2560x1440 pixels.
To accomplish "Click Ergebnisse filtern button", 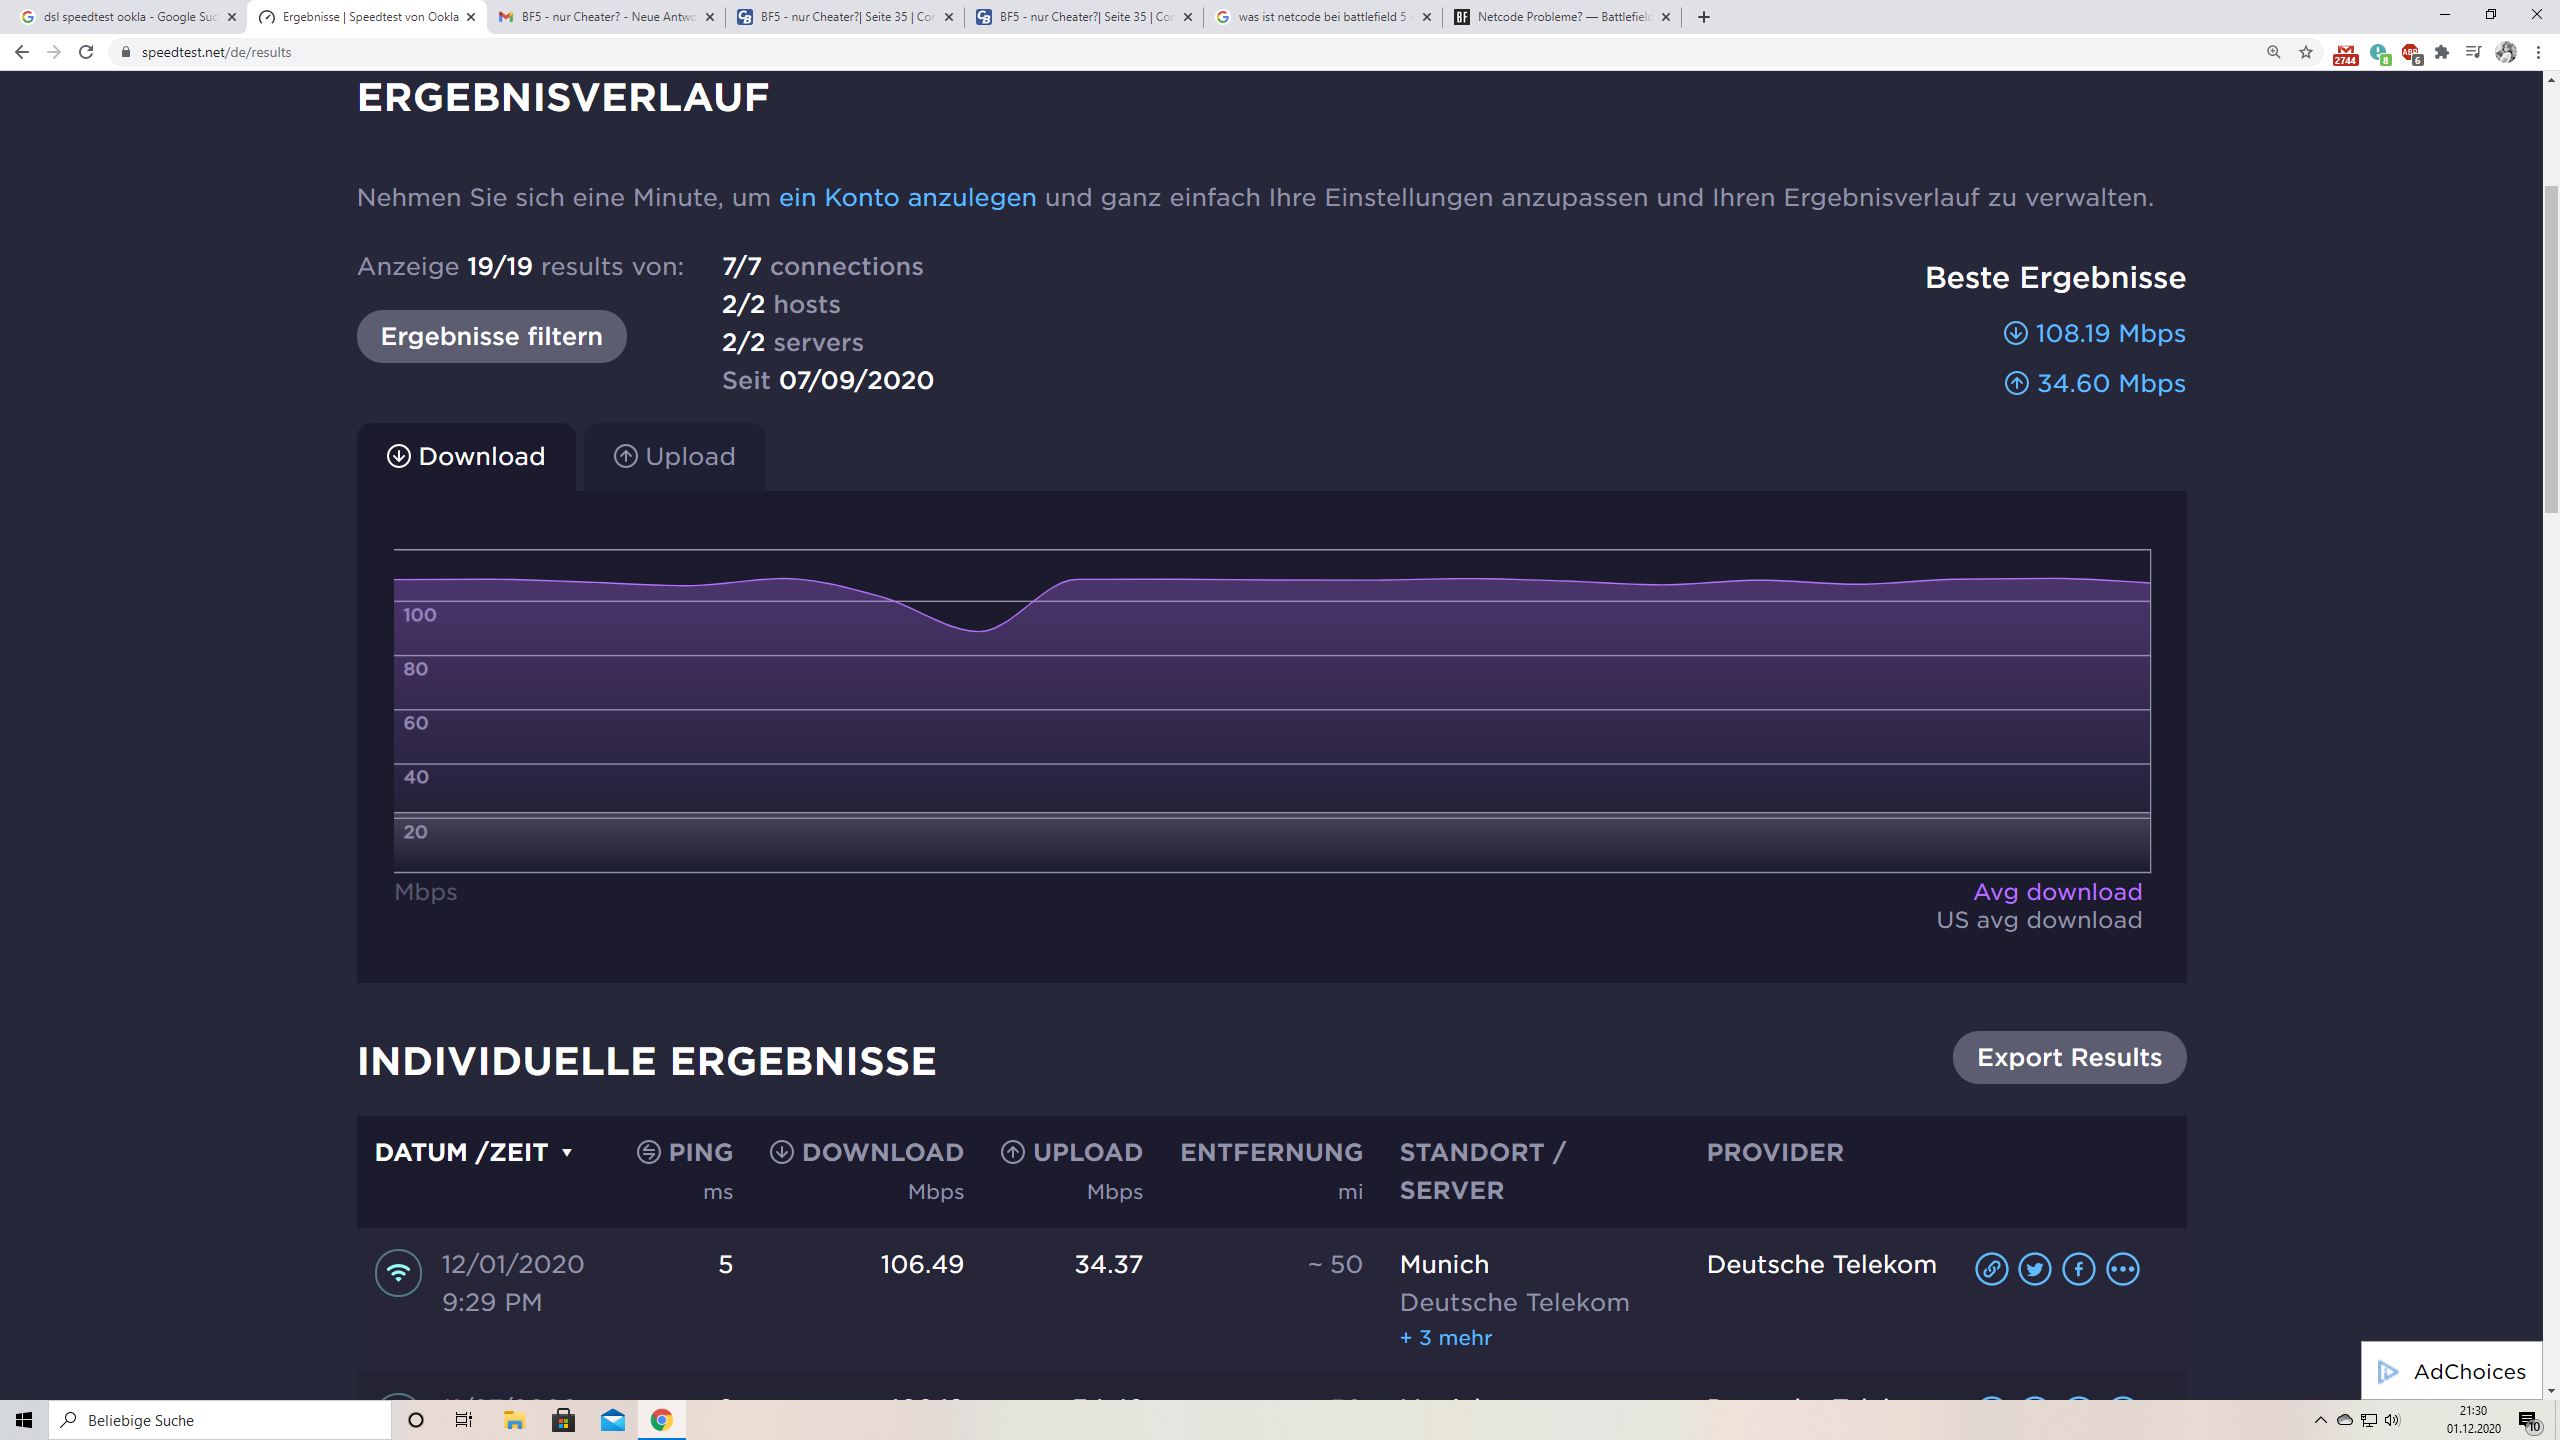I will pos(491,337).
